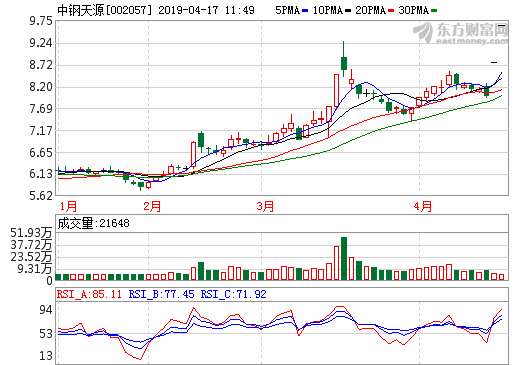Click the 8.20 price axis label
This screenshot has width=520, height=365.
pyautogui.click(x=41, y=87)
